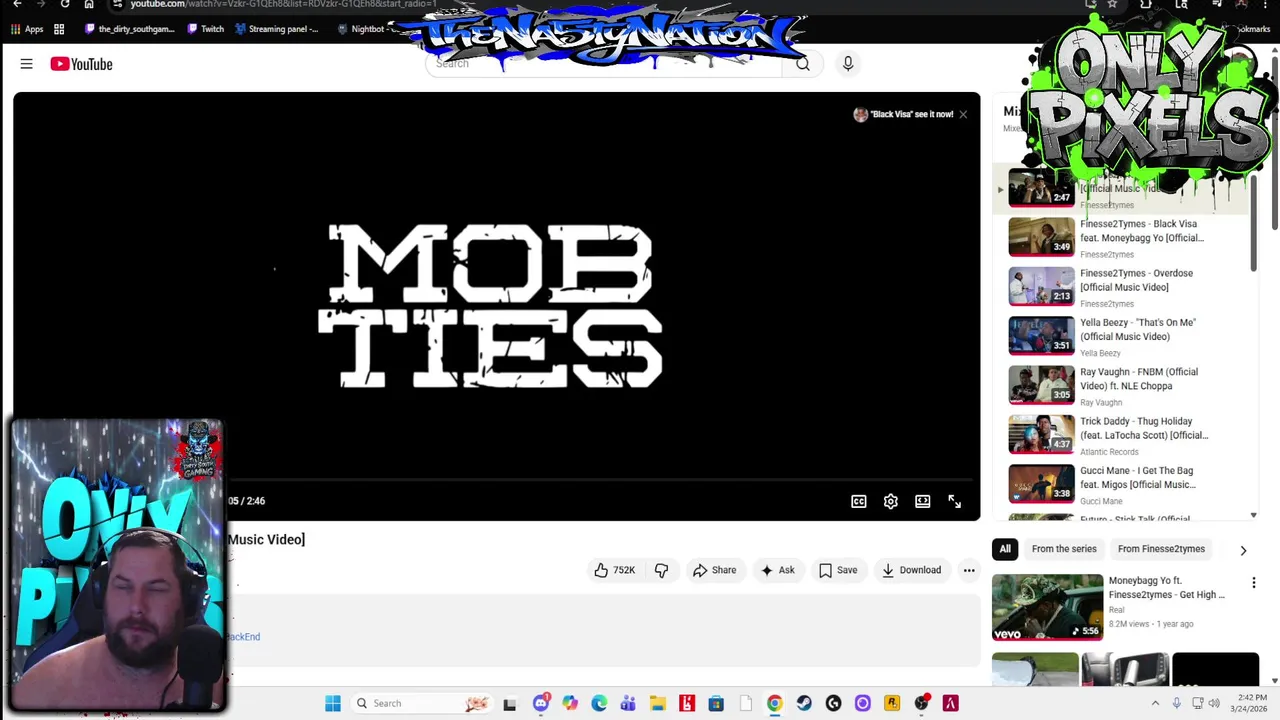Open Discord from the taskbar

tap(541, 704)
